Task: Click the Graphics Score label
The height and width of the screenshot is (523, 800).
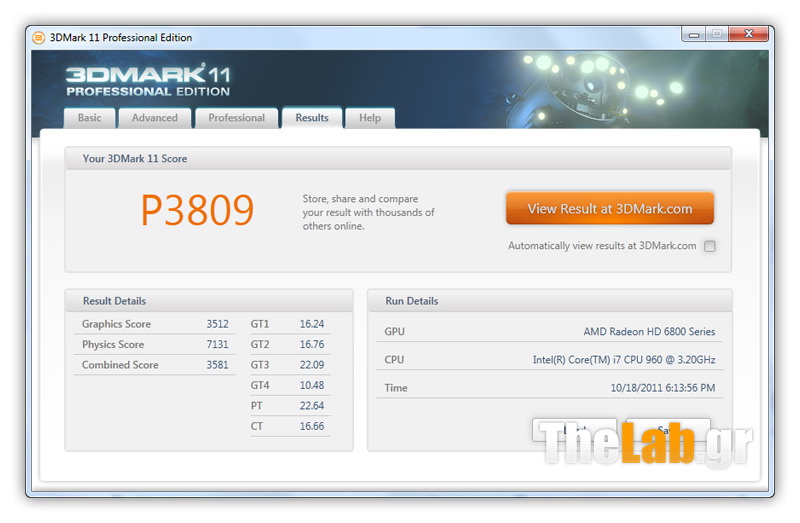Action: pyautogui.click(x=116, y=324)
